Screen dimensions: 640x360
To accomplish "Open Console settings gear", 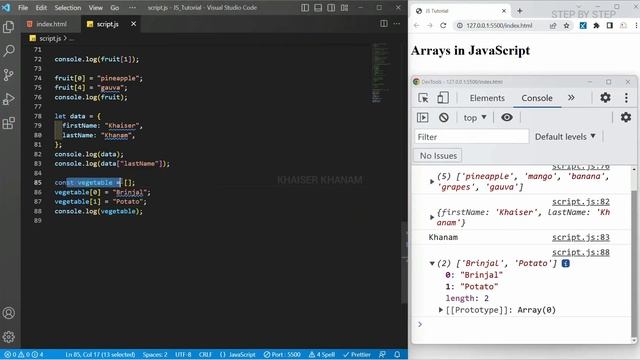I will [626, 118].
